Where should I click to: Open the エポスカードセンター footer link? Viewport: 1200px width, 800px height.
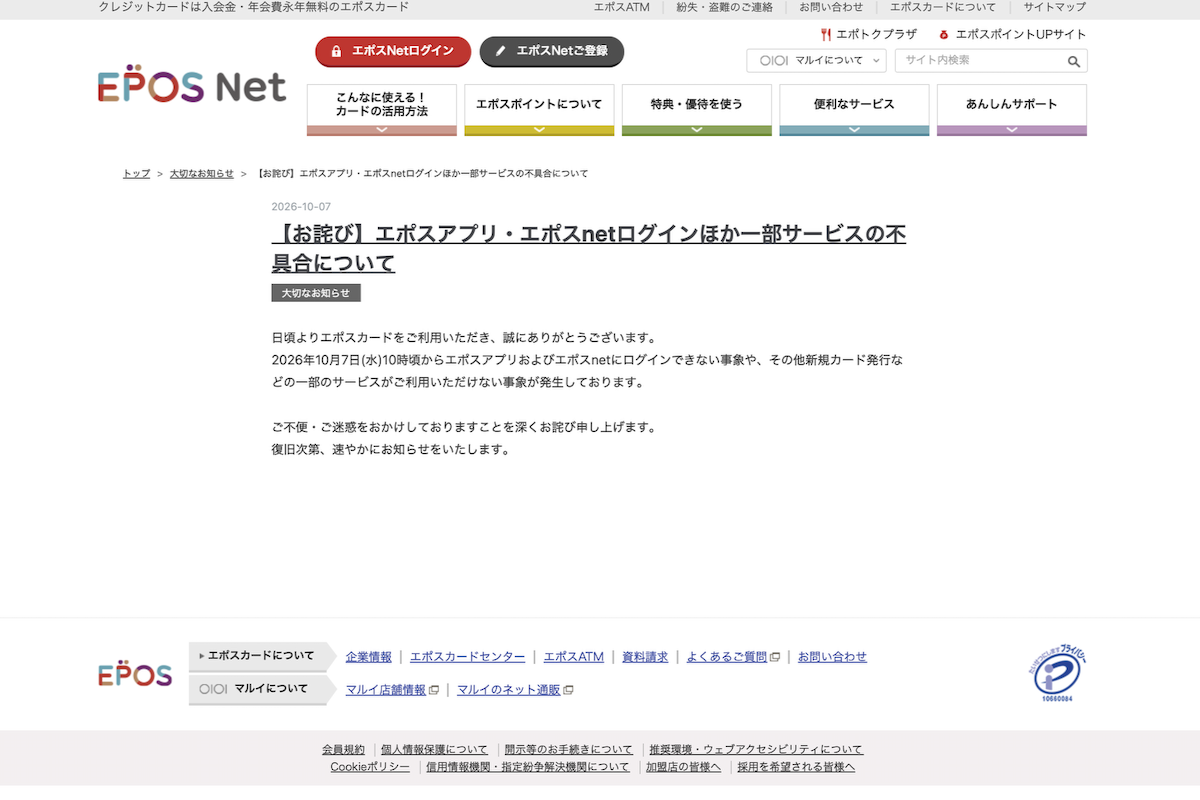coord(468,658)
